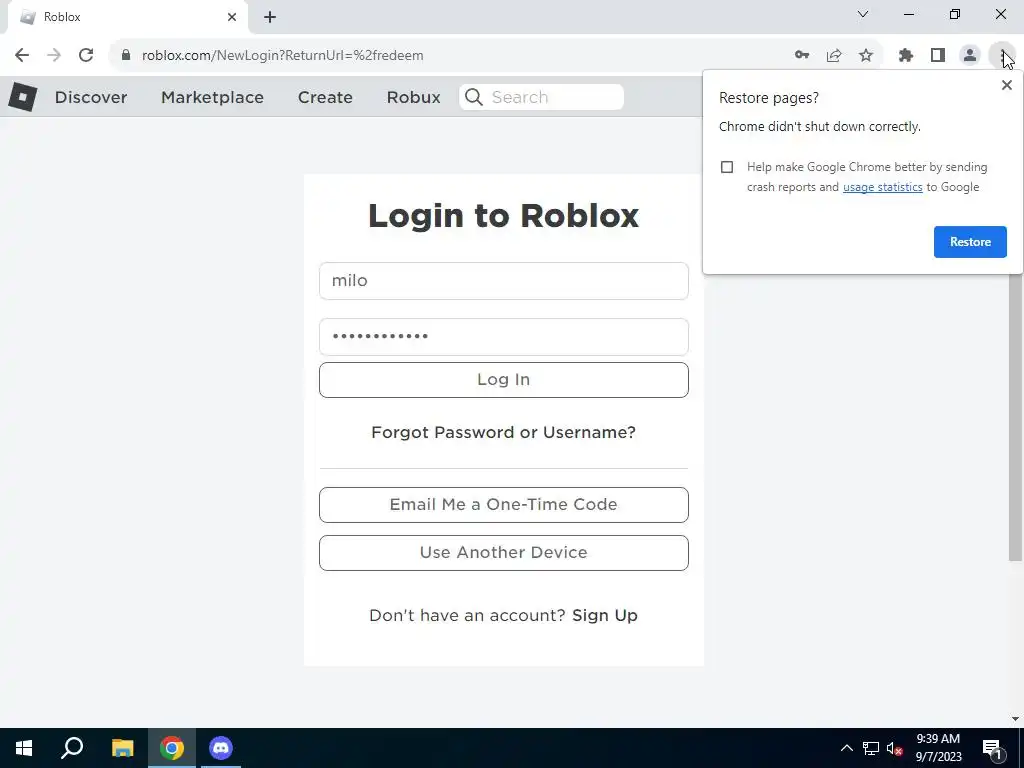The height and width of the screenshot is (768, 1024).
Task: Reload the Roblox login page
Action: click(x=86, y=56)
